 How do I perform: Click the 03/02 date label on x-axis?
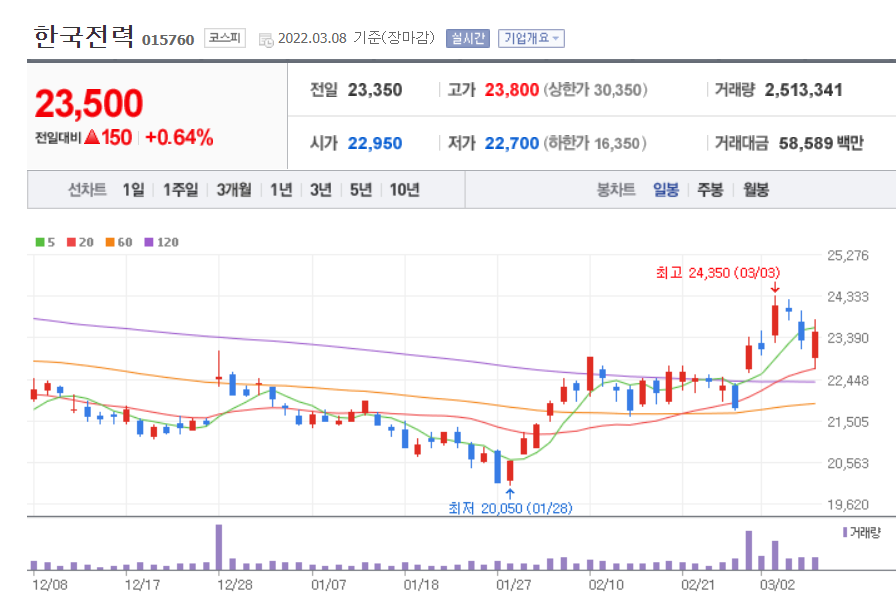tap(777, 585)
